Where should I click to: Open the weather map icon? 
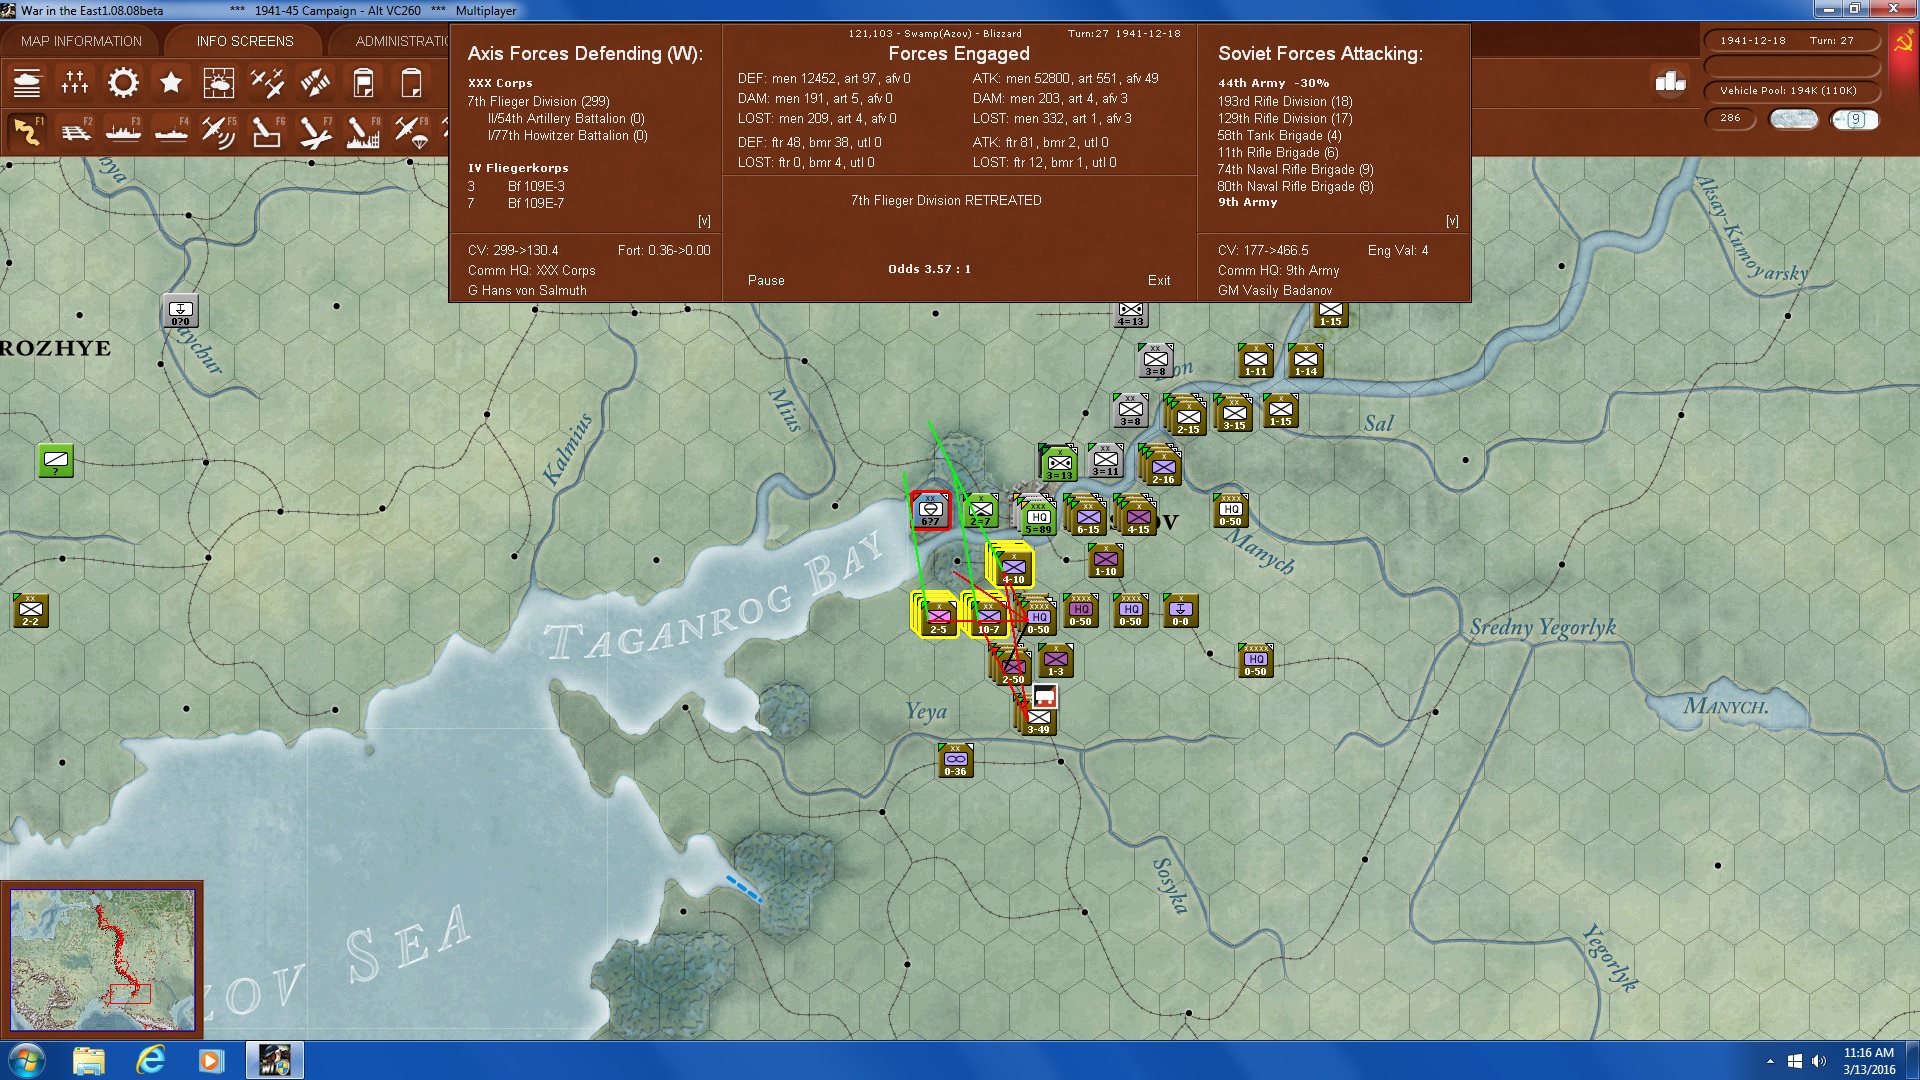[x=218, y=83]
